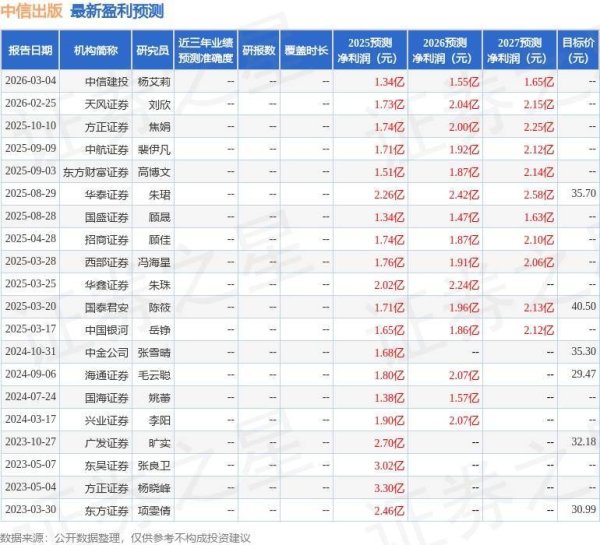The width and height of the screenshot is (600, 545).
Task: Click researcher 裴伊凡
Action: pos(154,149)
